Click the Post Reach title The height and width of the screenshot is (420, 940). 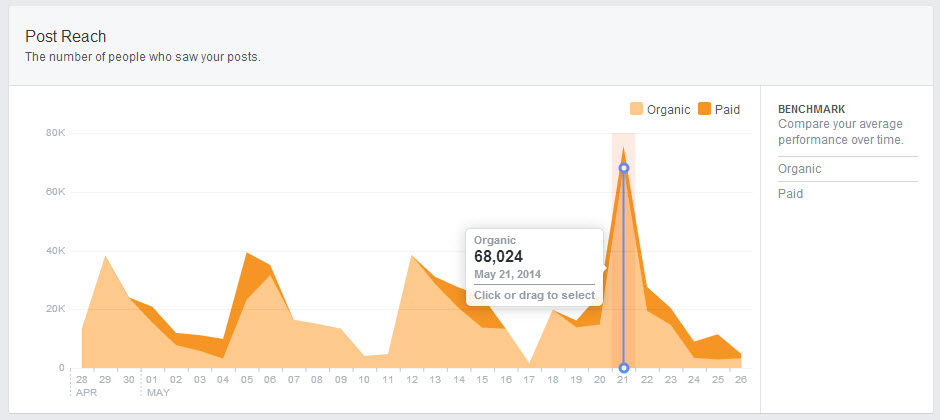[x=66, y=37]
